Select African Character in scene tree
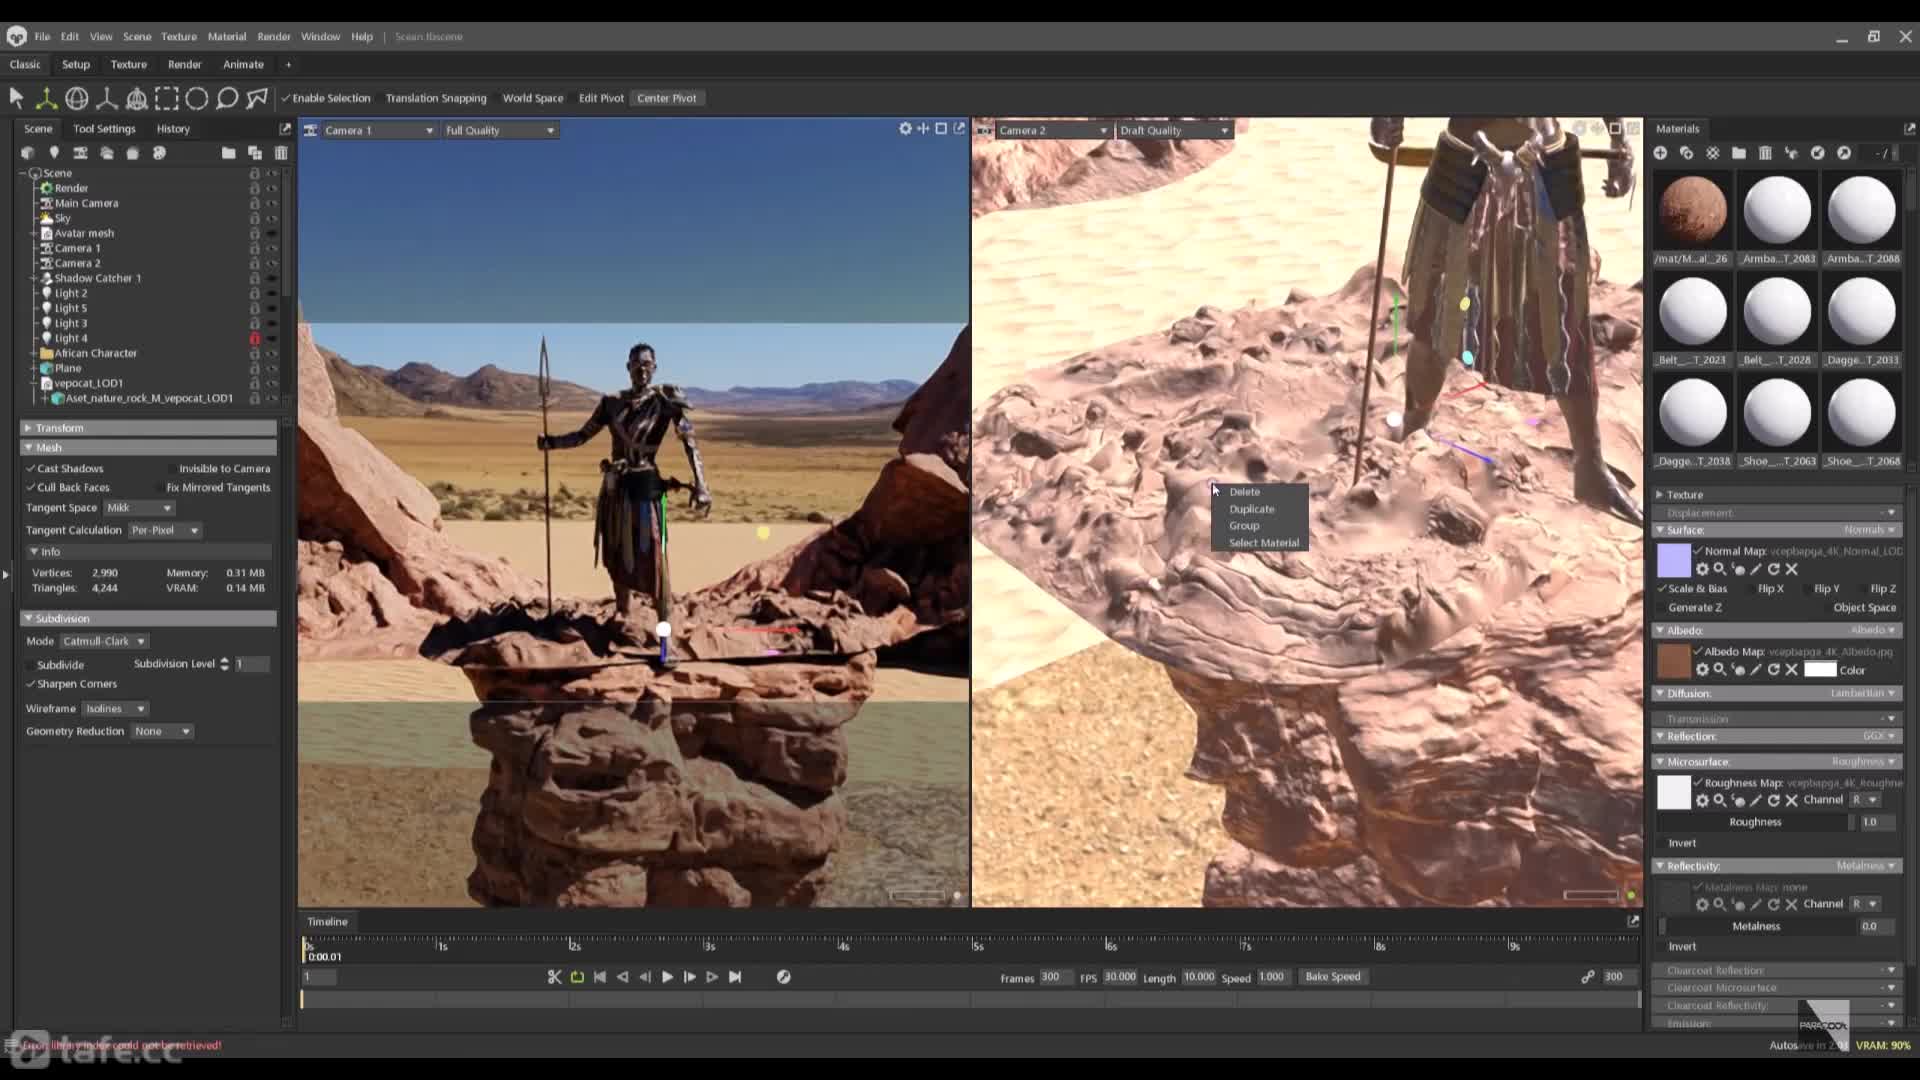The height and width of the screenshot is (1080, 1920). pyautogui.click(x=95, y=354)
